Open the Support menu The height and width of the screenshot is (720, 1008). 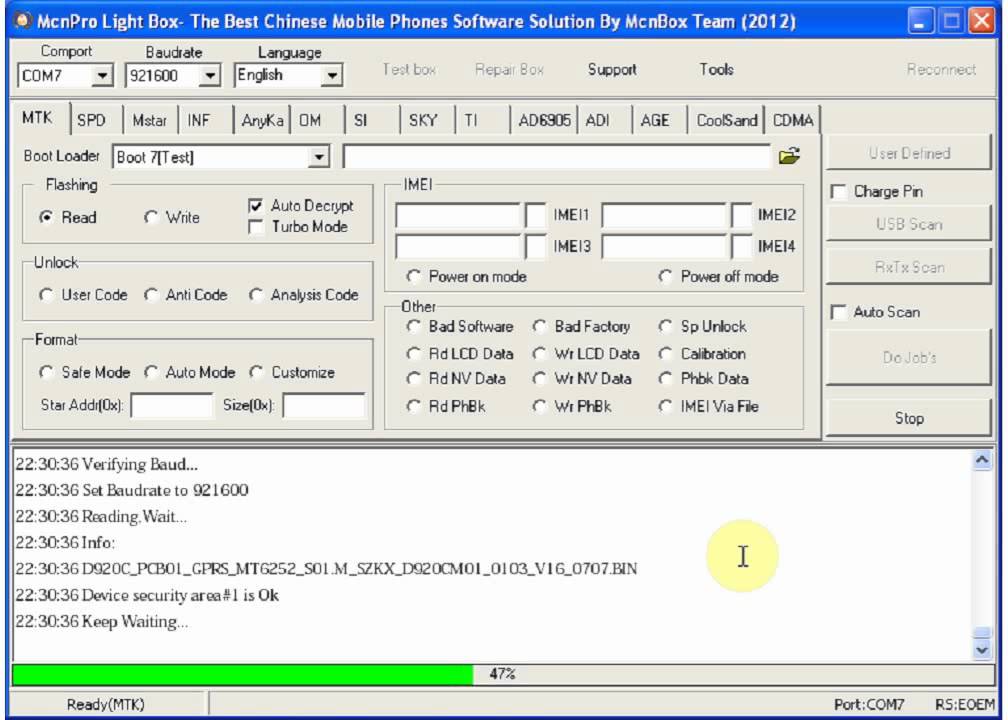(x=612, y=69)
